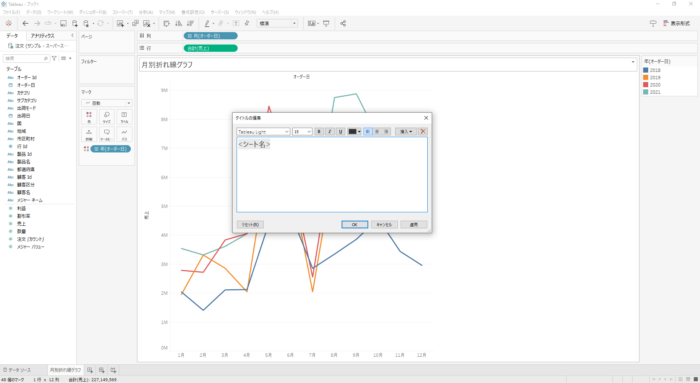Click the undo back arrow icon
This screenshot has width=700, height=383.
(25, 24)
